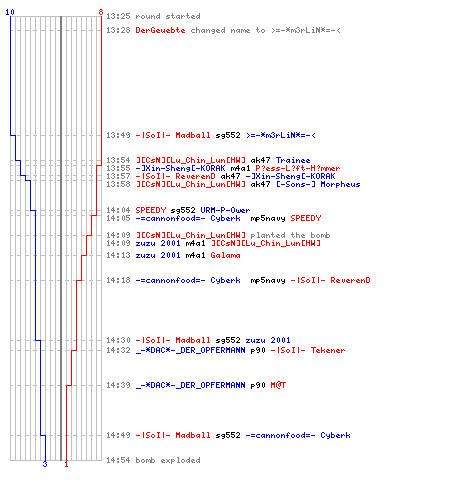Click the red team final count 1
Screen dimensions: 450x500
point(66,464)
